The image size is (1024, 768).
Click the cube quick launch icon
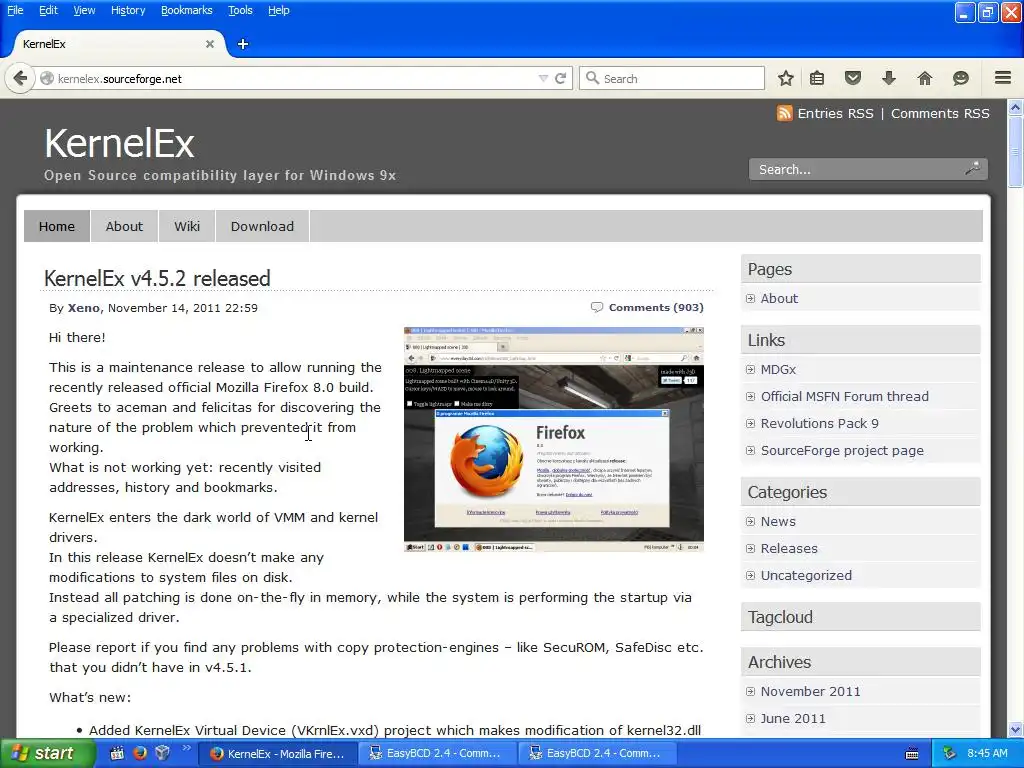pyautogui.click(x=162, y=753)
